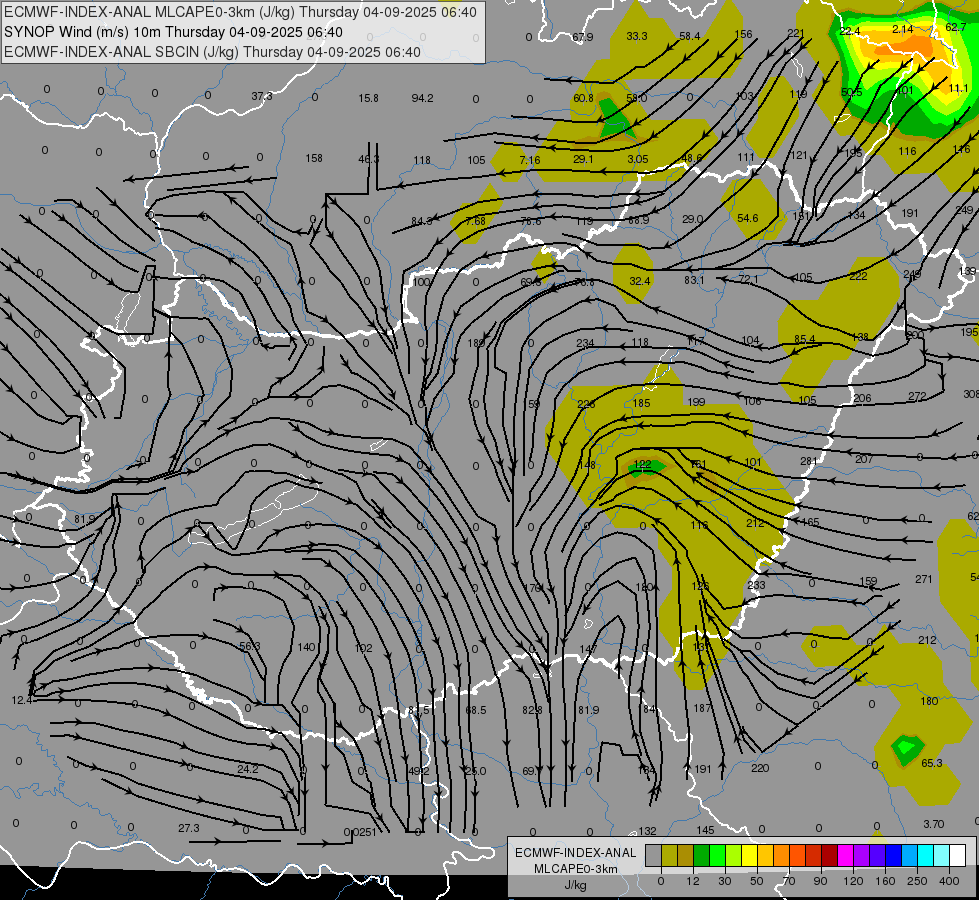Click the map value 32.4
The image size is (979, 900).
click(639, 281)
